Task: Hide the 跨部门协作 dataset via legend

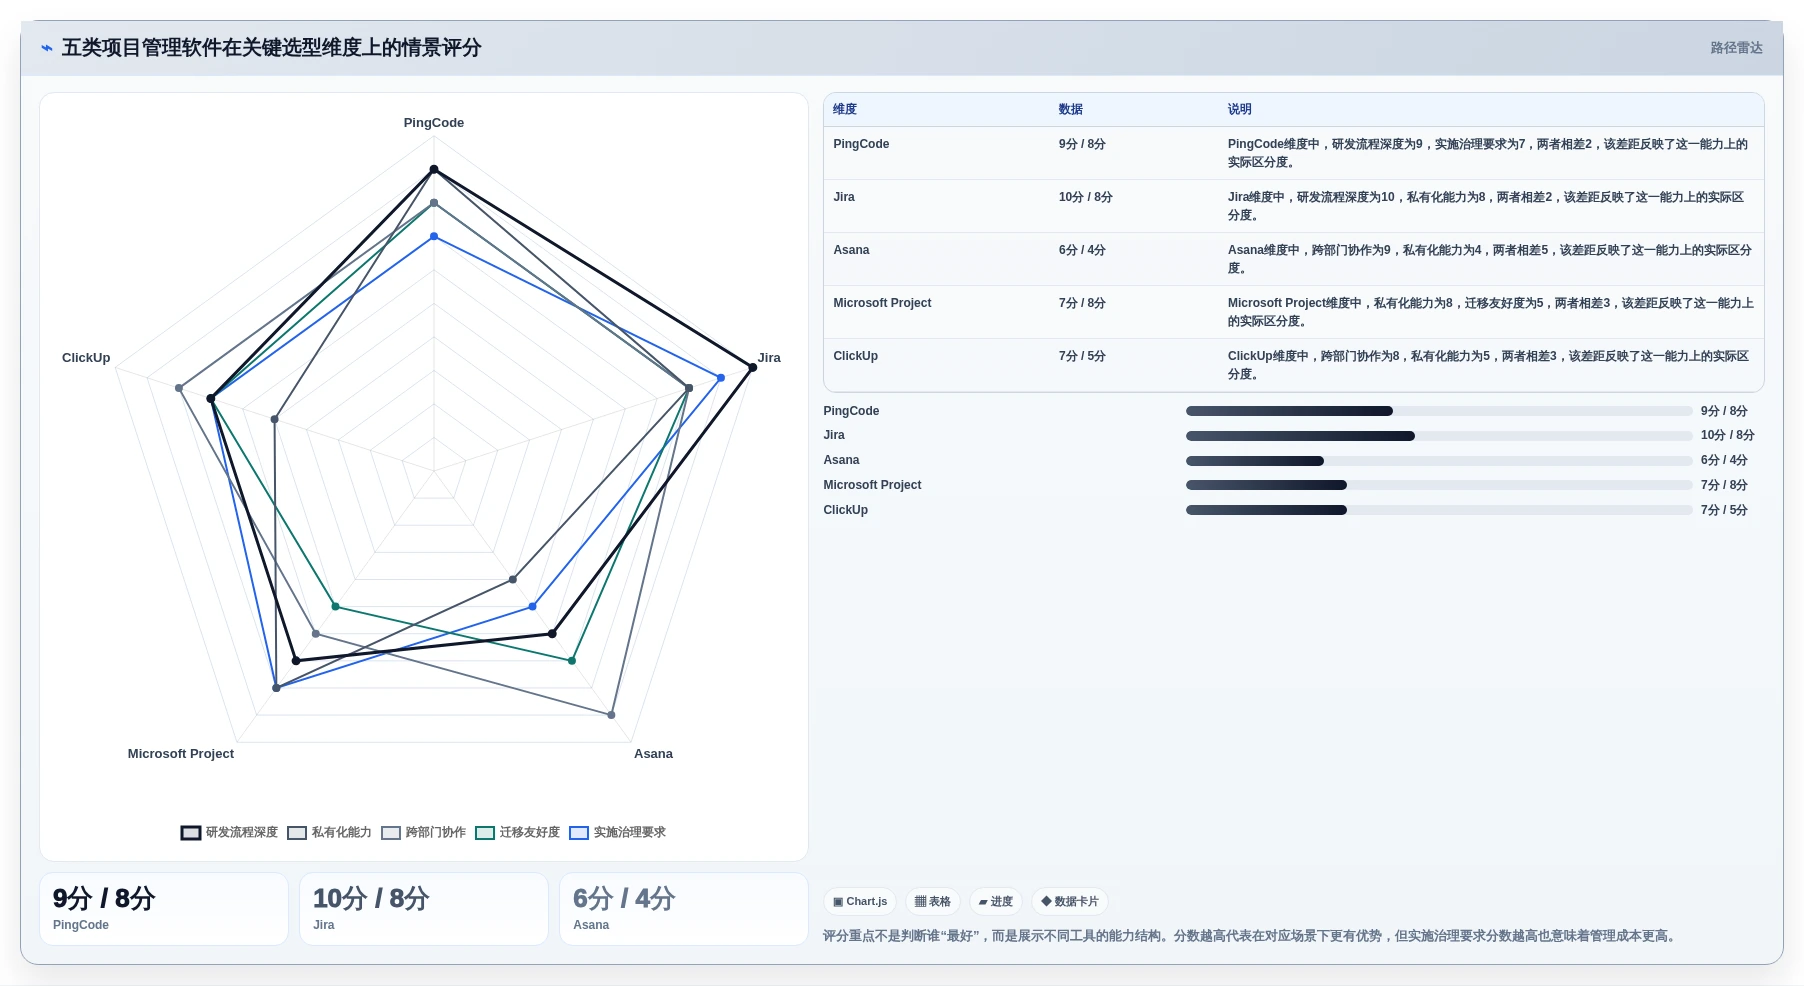Action: tap(423, 832)
